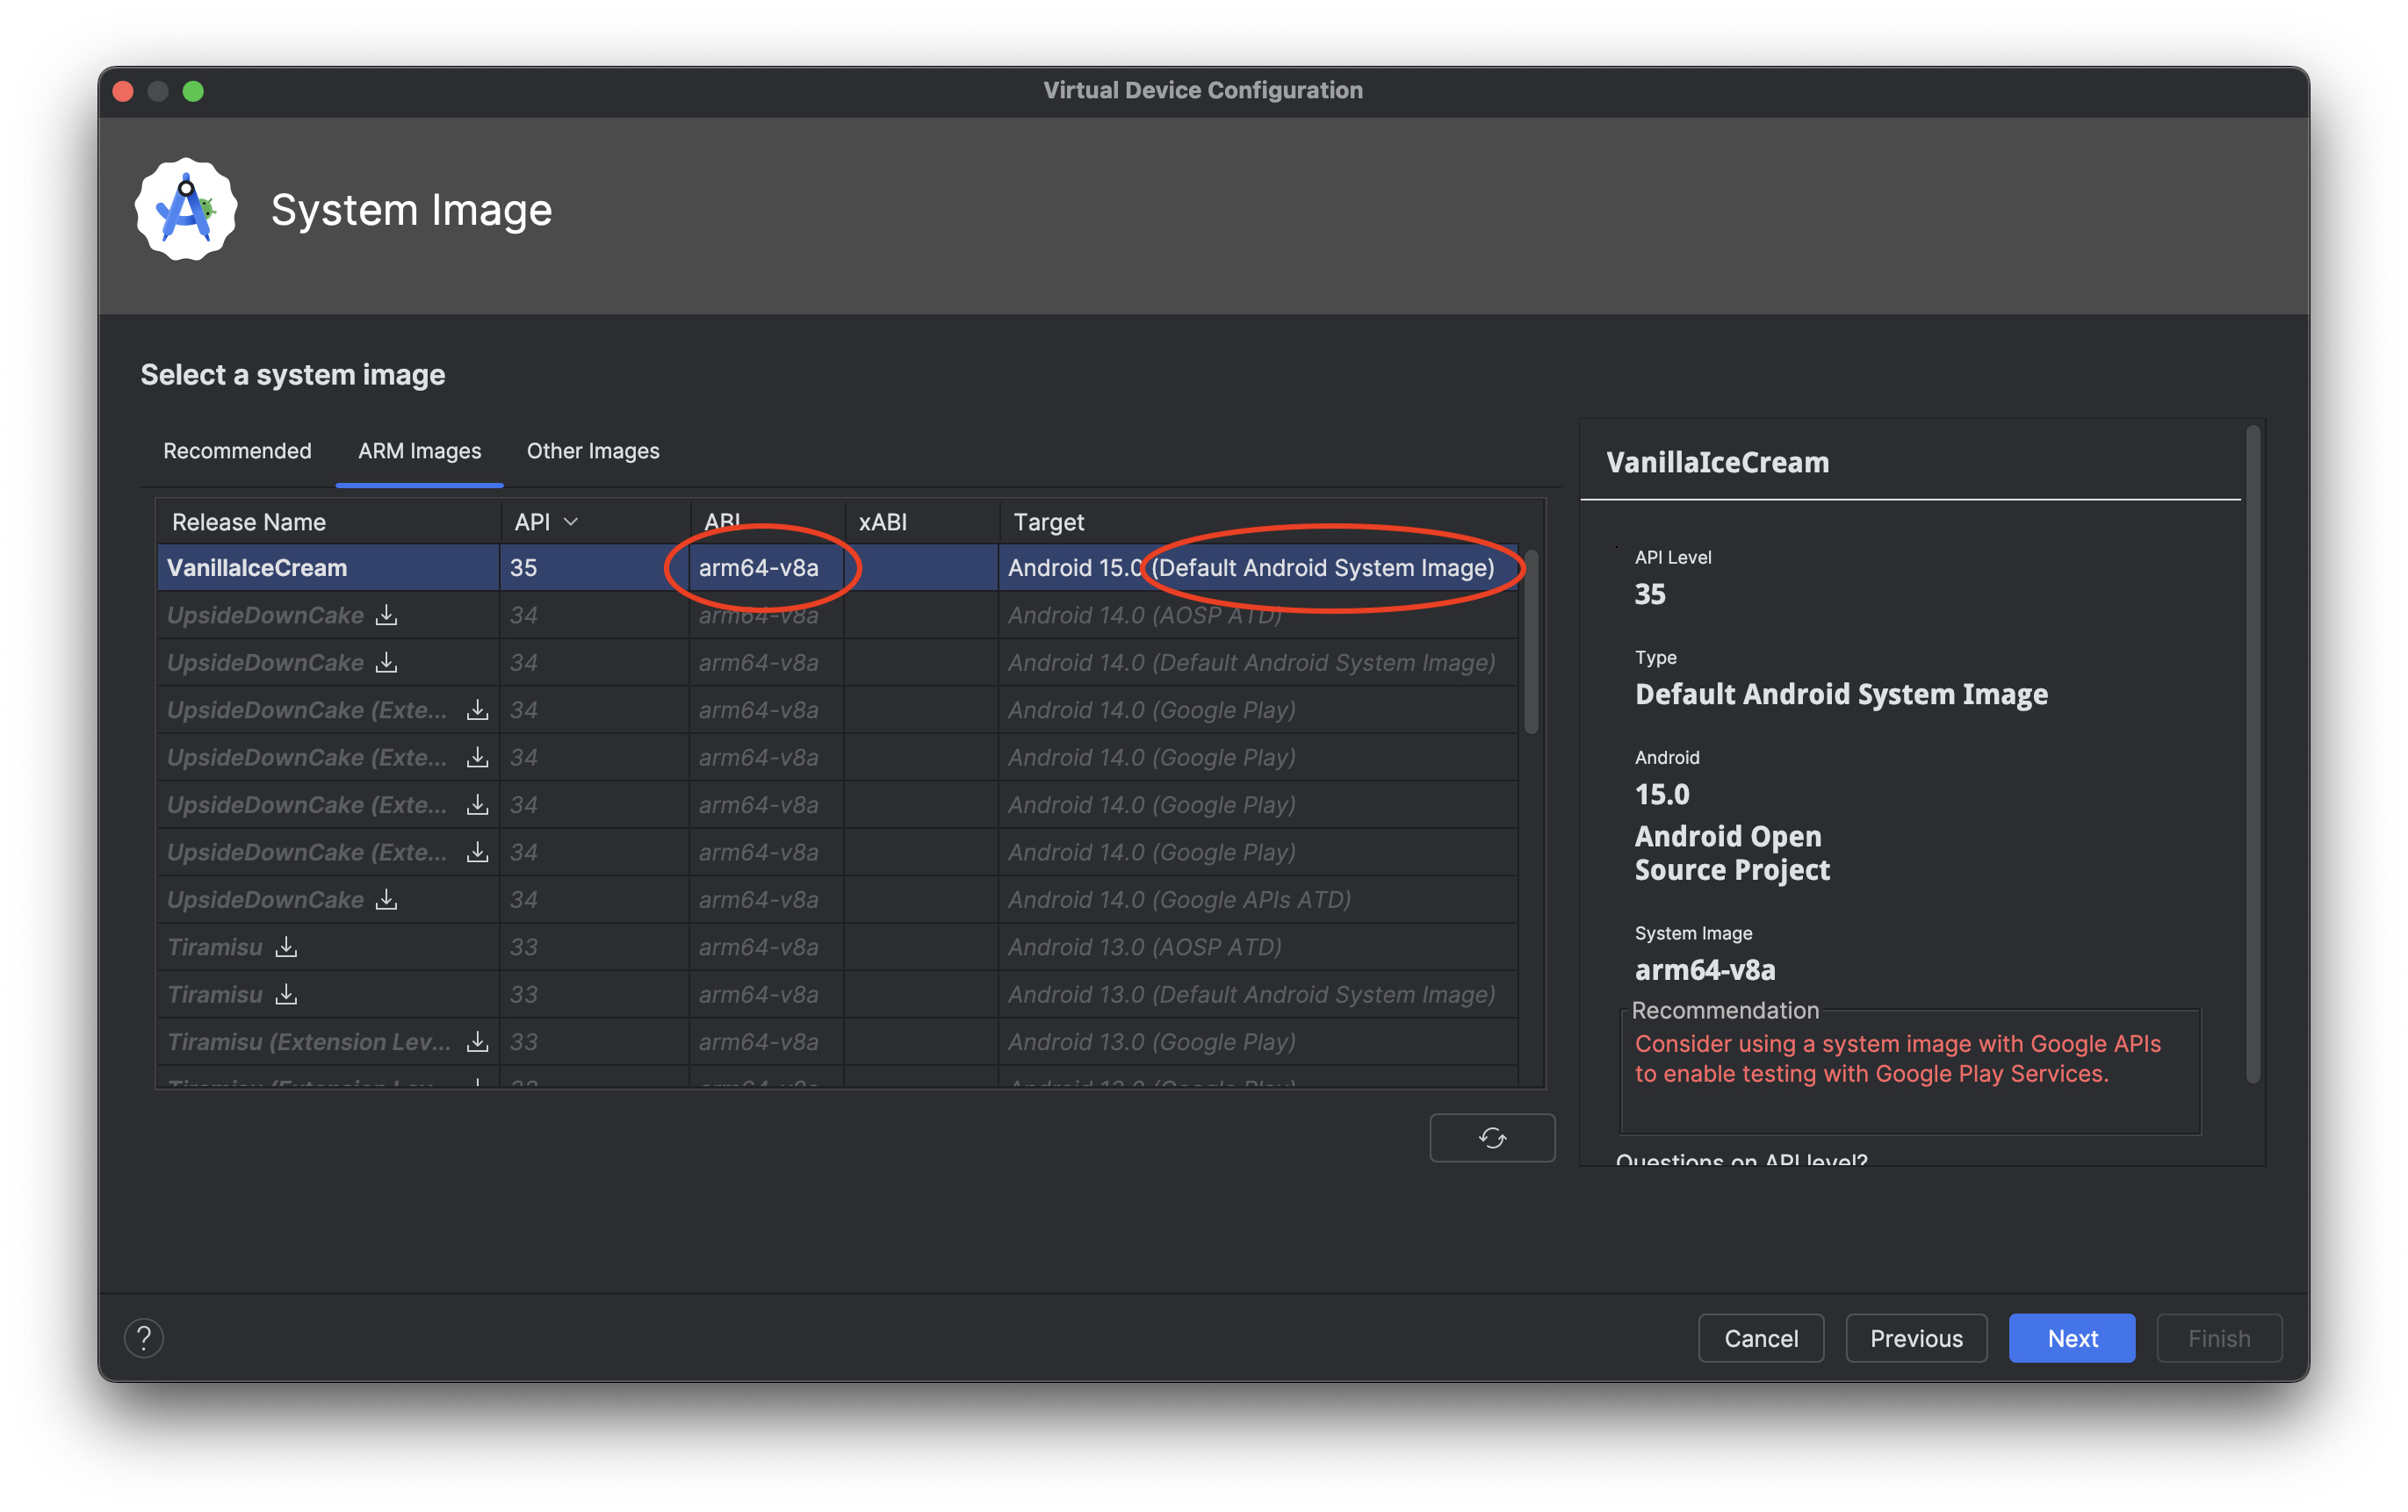Screen dimensions: 2408x1512
Task: Click the Finish button
Action: coord(2219,1338)
